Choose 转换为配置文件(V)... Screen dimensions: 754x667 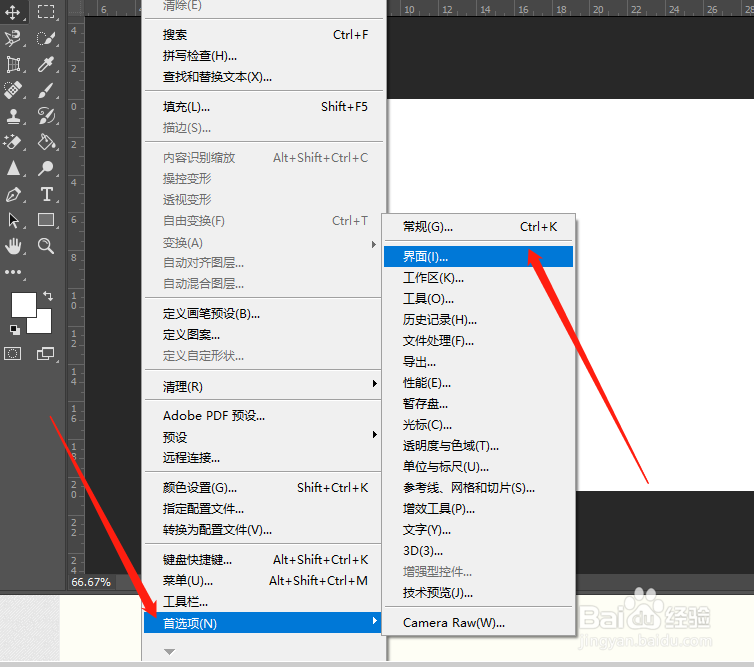[263, 530]
